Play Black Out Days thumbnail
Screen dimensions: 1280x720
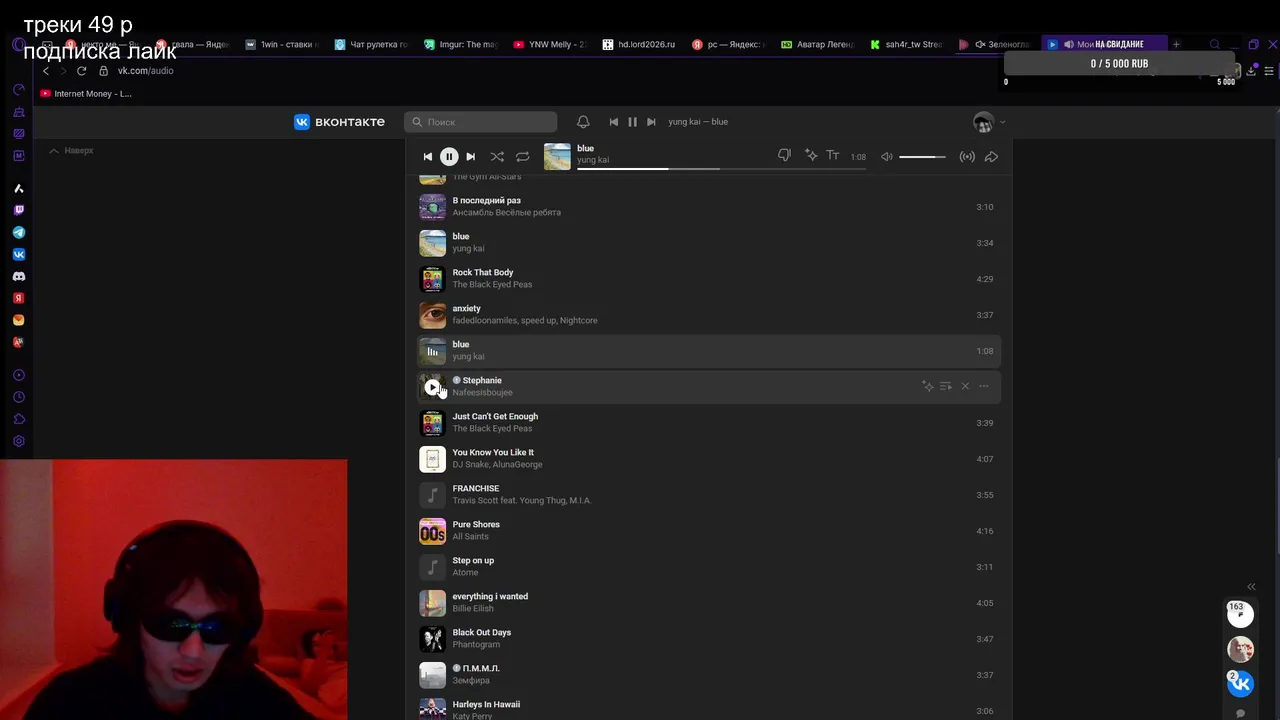click(x=432, y=639)
